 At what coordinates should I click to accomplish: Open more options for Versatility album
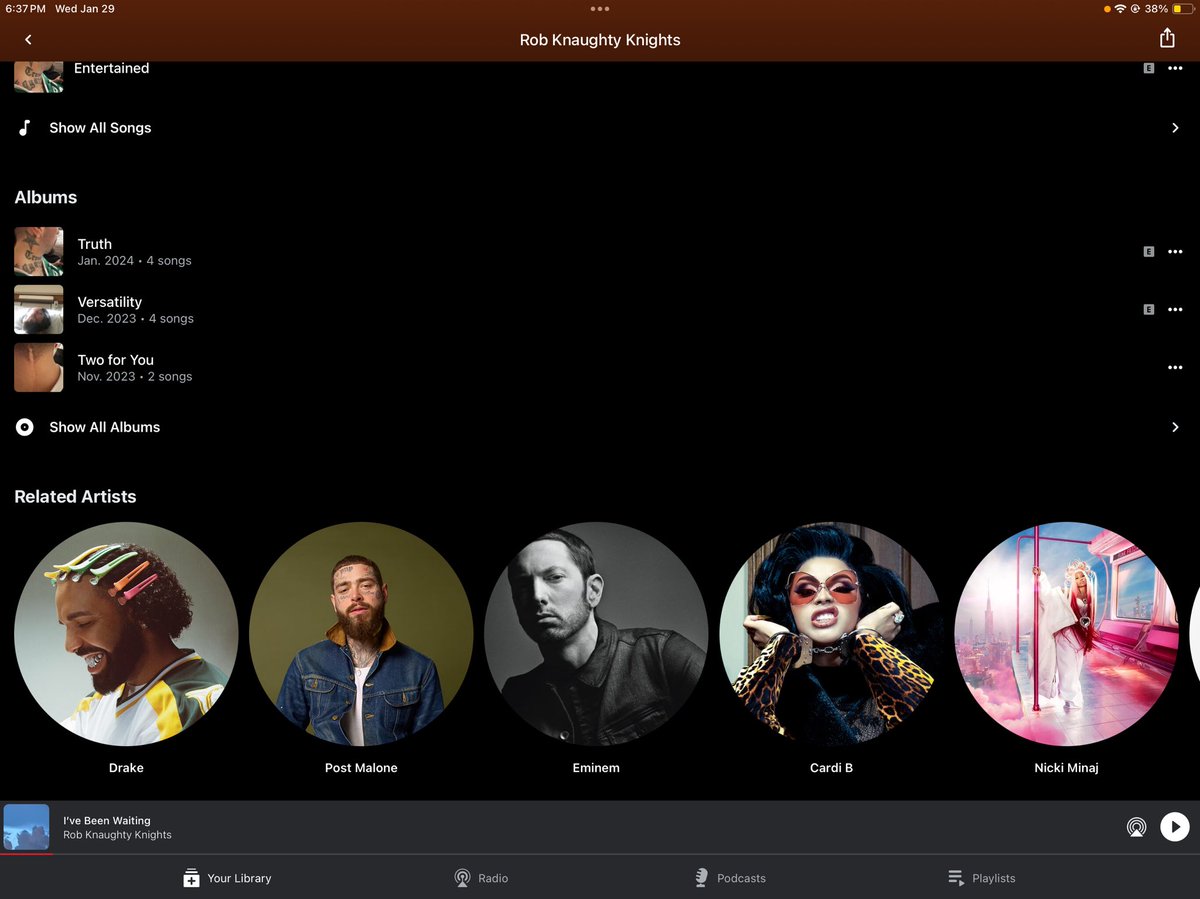point(1175,310)
